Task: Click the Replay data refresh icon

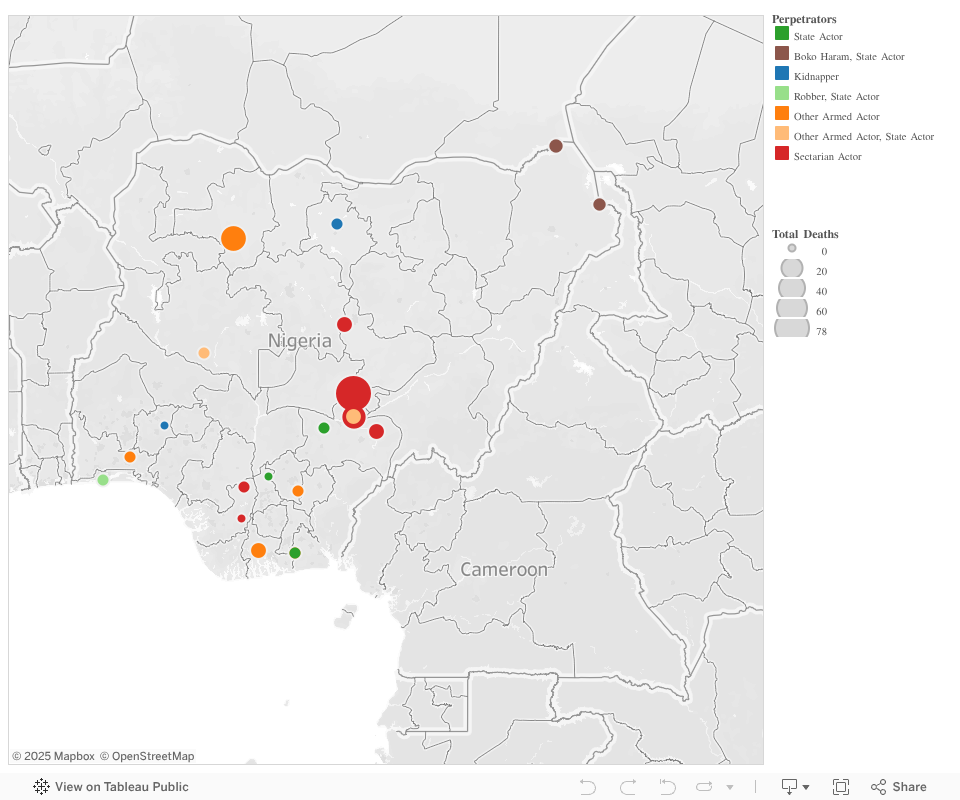Action: point(704,787)
